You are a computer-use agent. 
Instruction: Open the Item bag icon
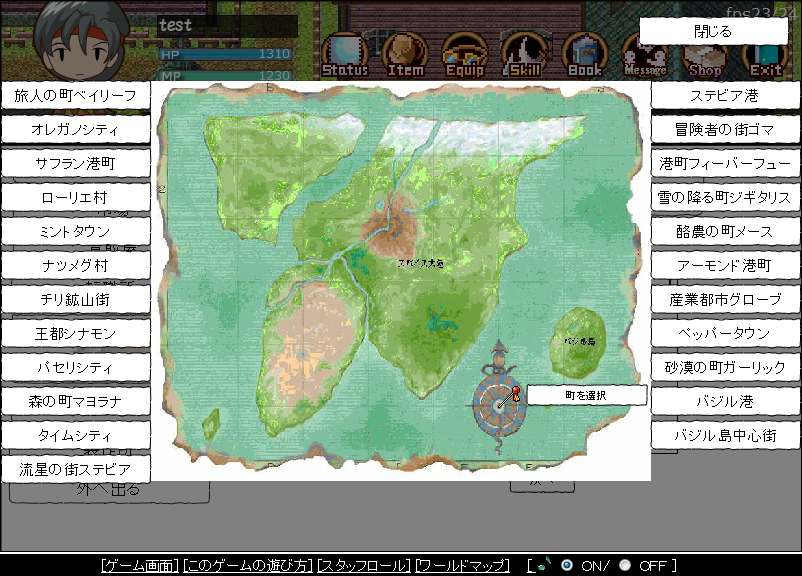point(405,54)
